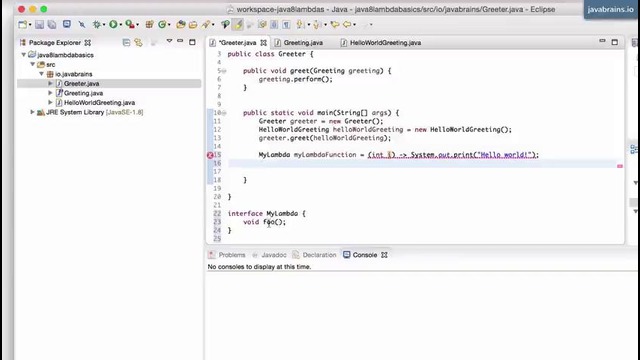Toggle Link with Editor in Package Explorer
640x360 pixels.
pyautogui.click(x=139, y=42)
